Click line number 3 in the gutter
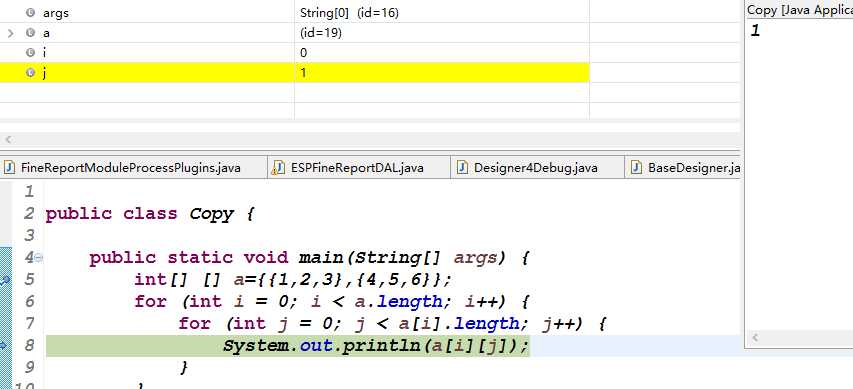853x389 pixels. pyautogui.click(x=28, y=236)
